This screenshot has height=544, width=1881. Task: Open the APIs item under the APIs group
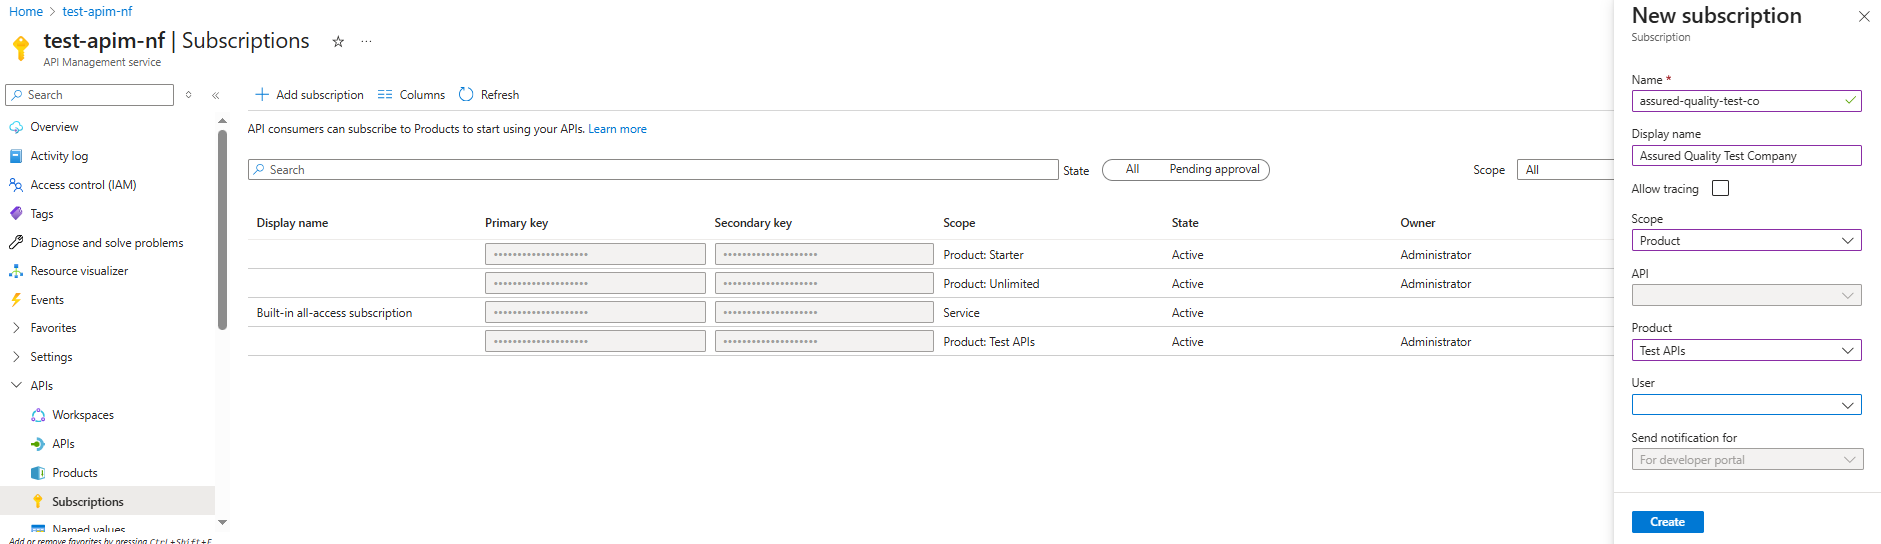tap(63, 444)
